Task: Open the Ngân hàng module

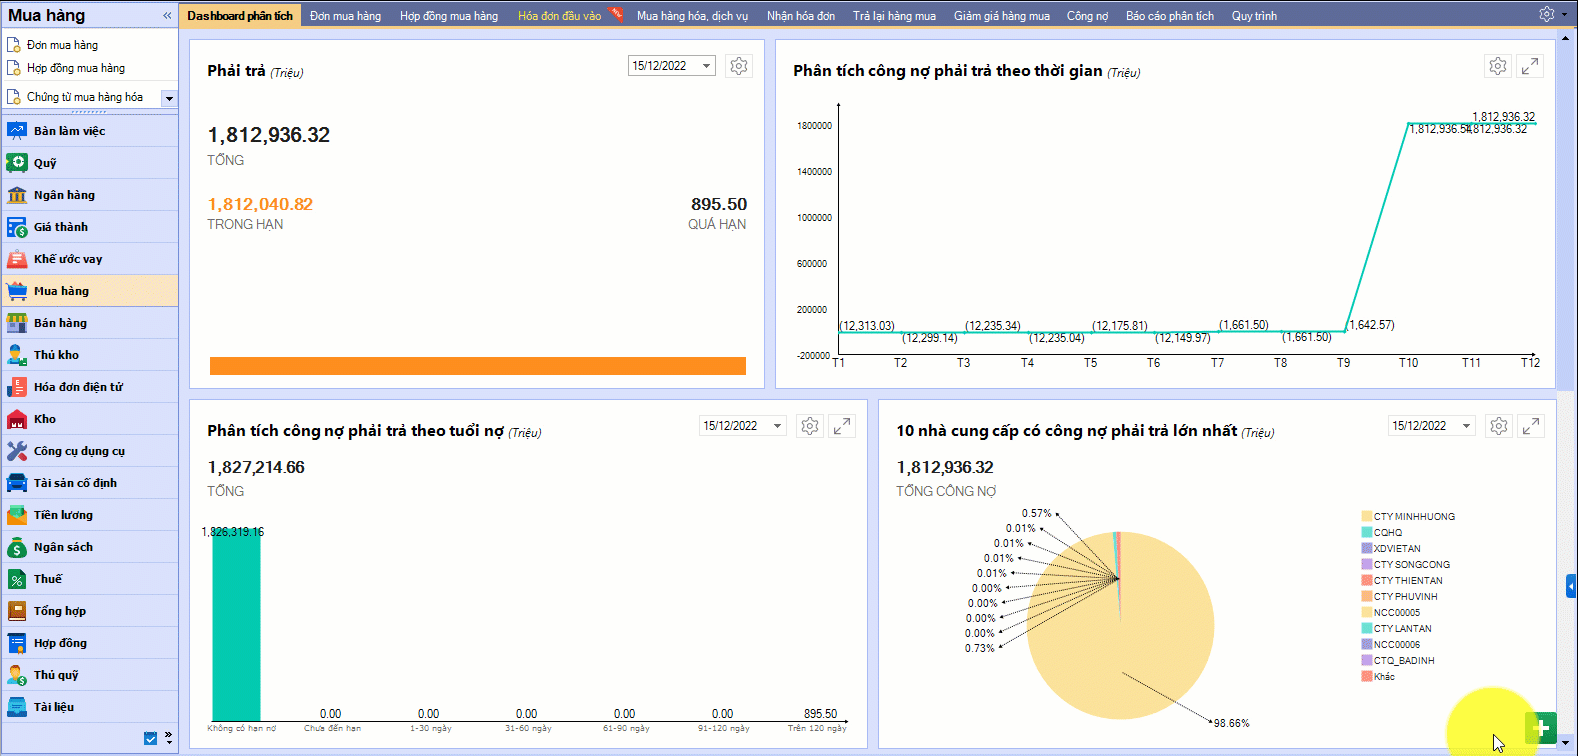Action: pos(64,195)
